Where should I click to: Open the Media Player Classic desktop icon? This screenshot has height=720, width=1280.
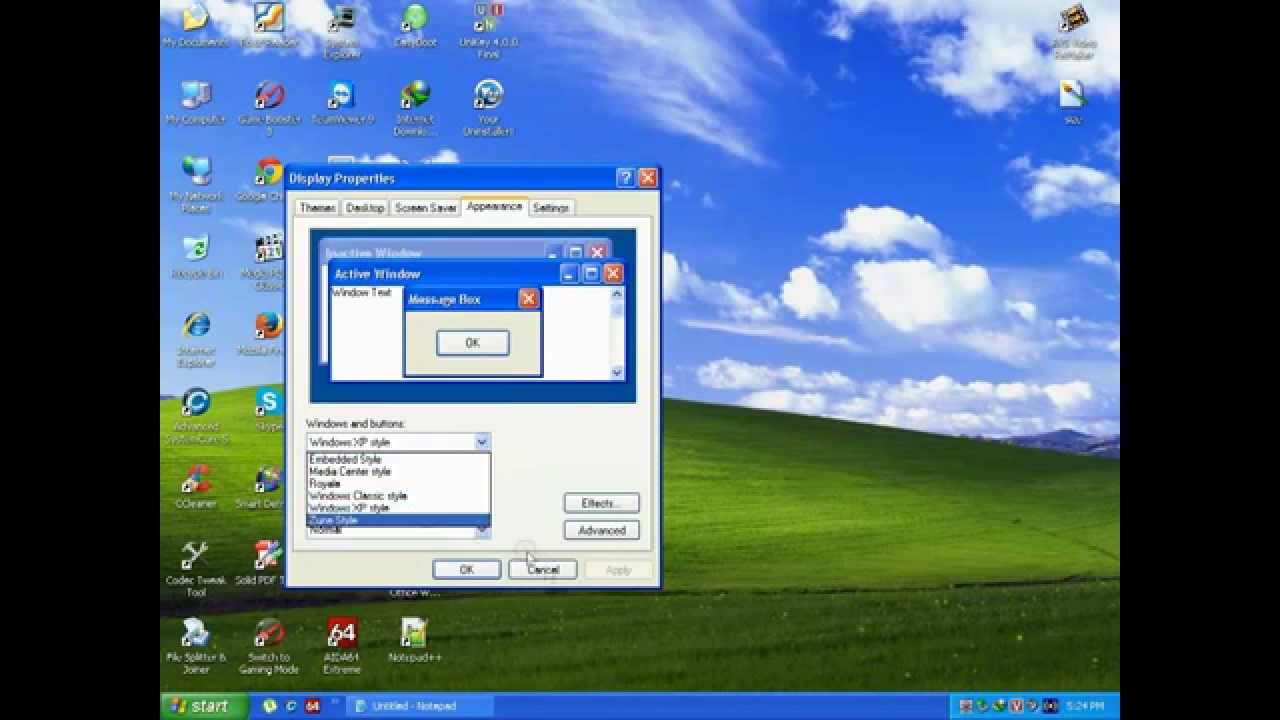[x=266, y=262]
